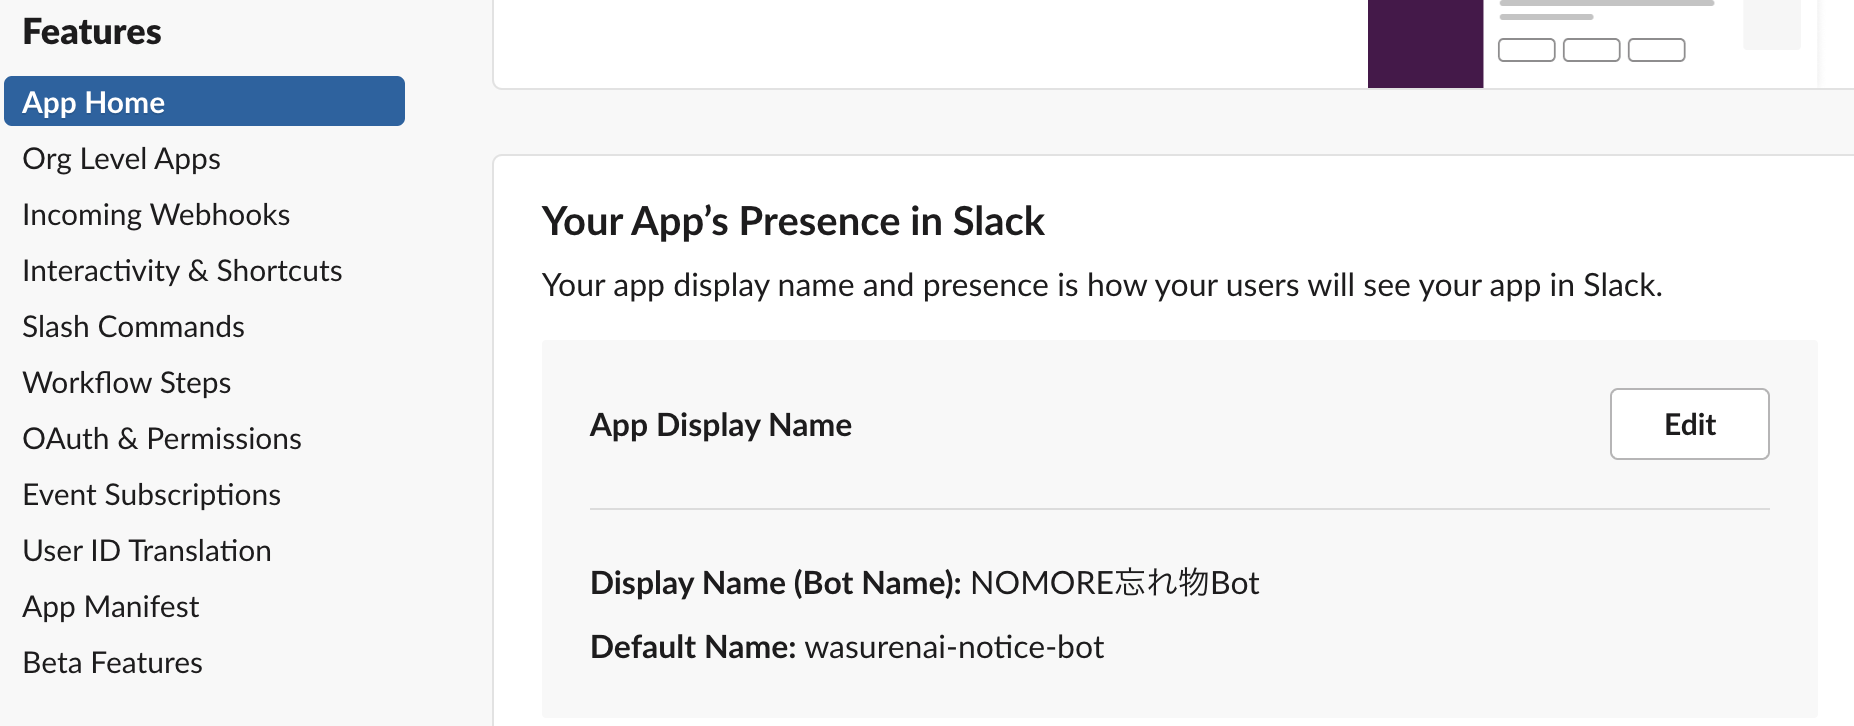1854x726 pixels.
Task: Navigate to Workflow Steps
Action: coord(127,383)
